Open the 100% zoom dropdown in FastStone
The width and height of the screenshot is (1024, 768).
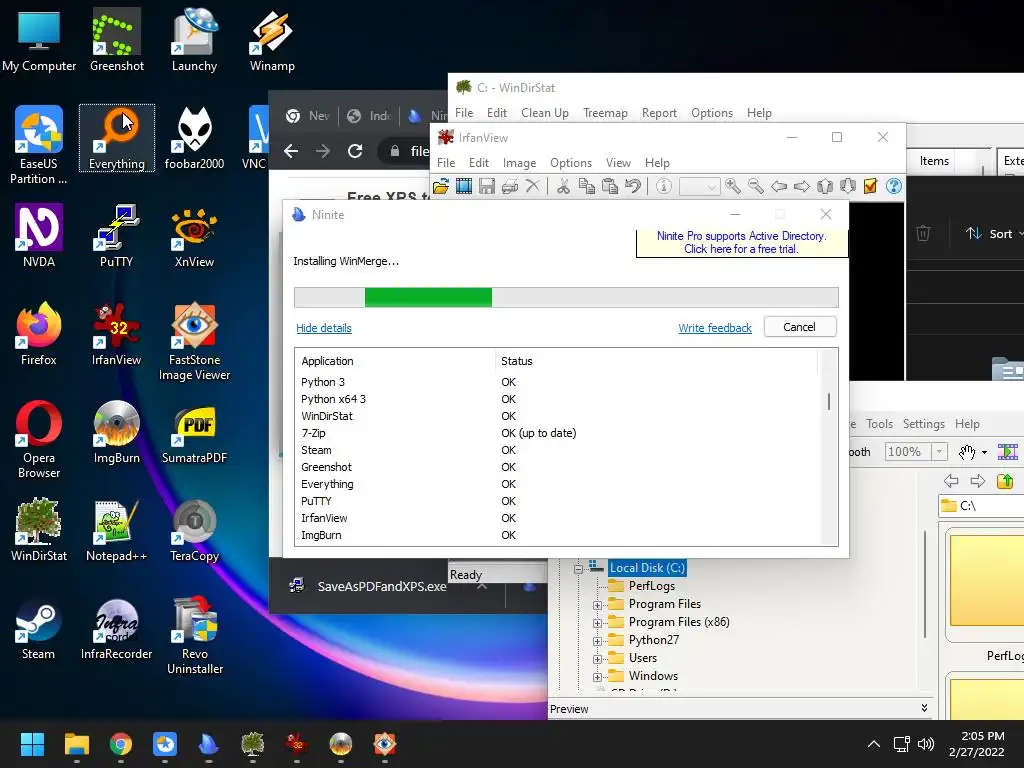[939, 451]
